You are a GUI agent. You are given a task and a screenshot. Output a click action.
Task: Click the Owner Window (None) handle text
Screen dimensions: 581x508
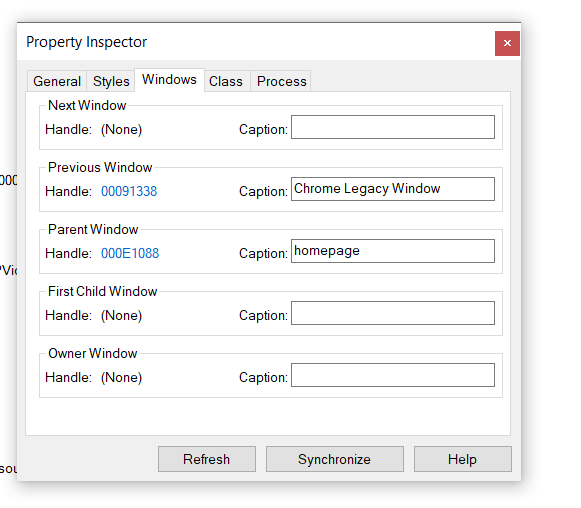coord(122,377)
